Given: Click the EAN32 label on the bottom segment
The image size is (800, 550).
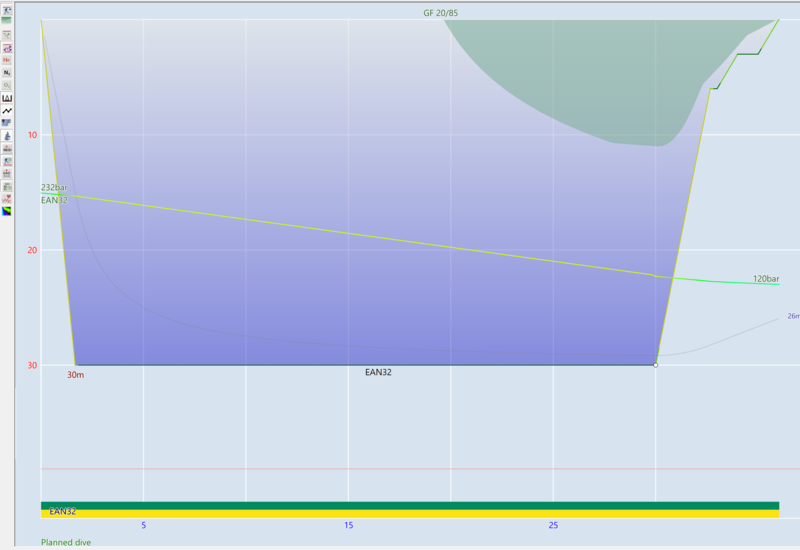Looking at the screenshot, I should 379,372.
